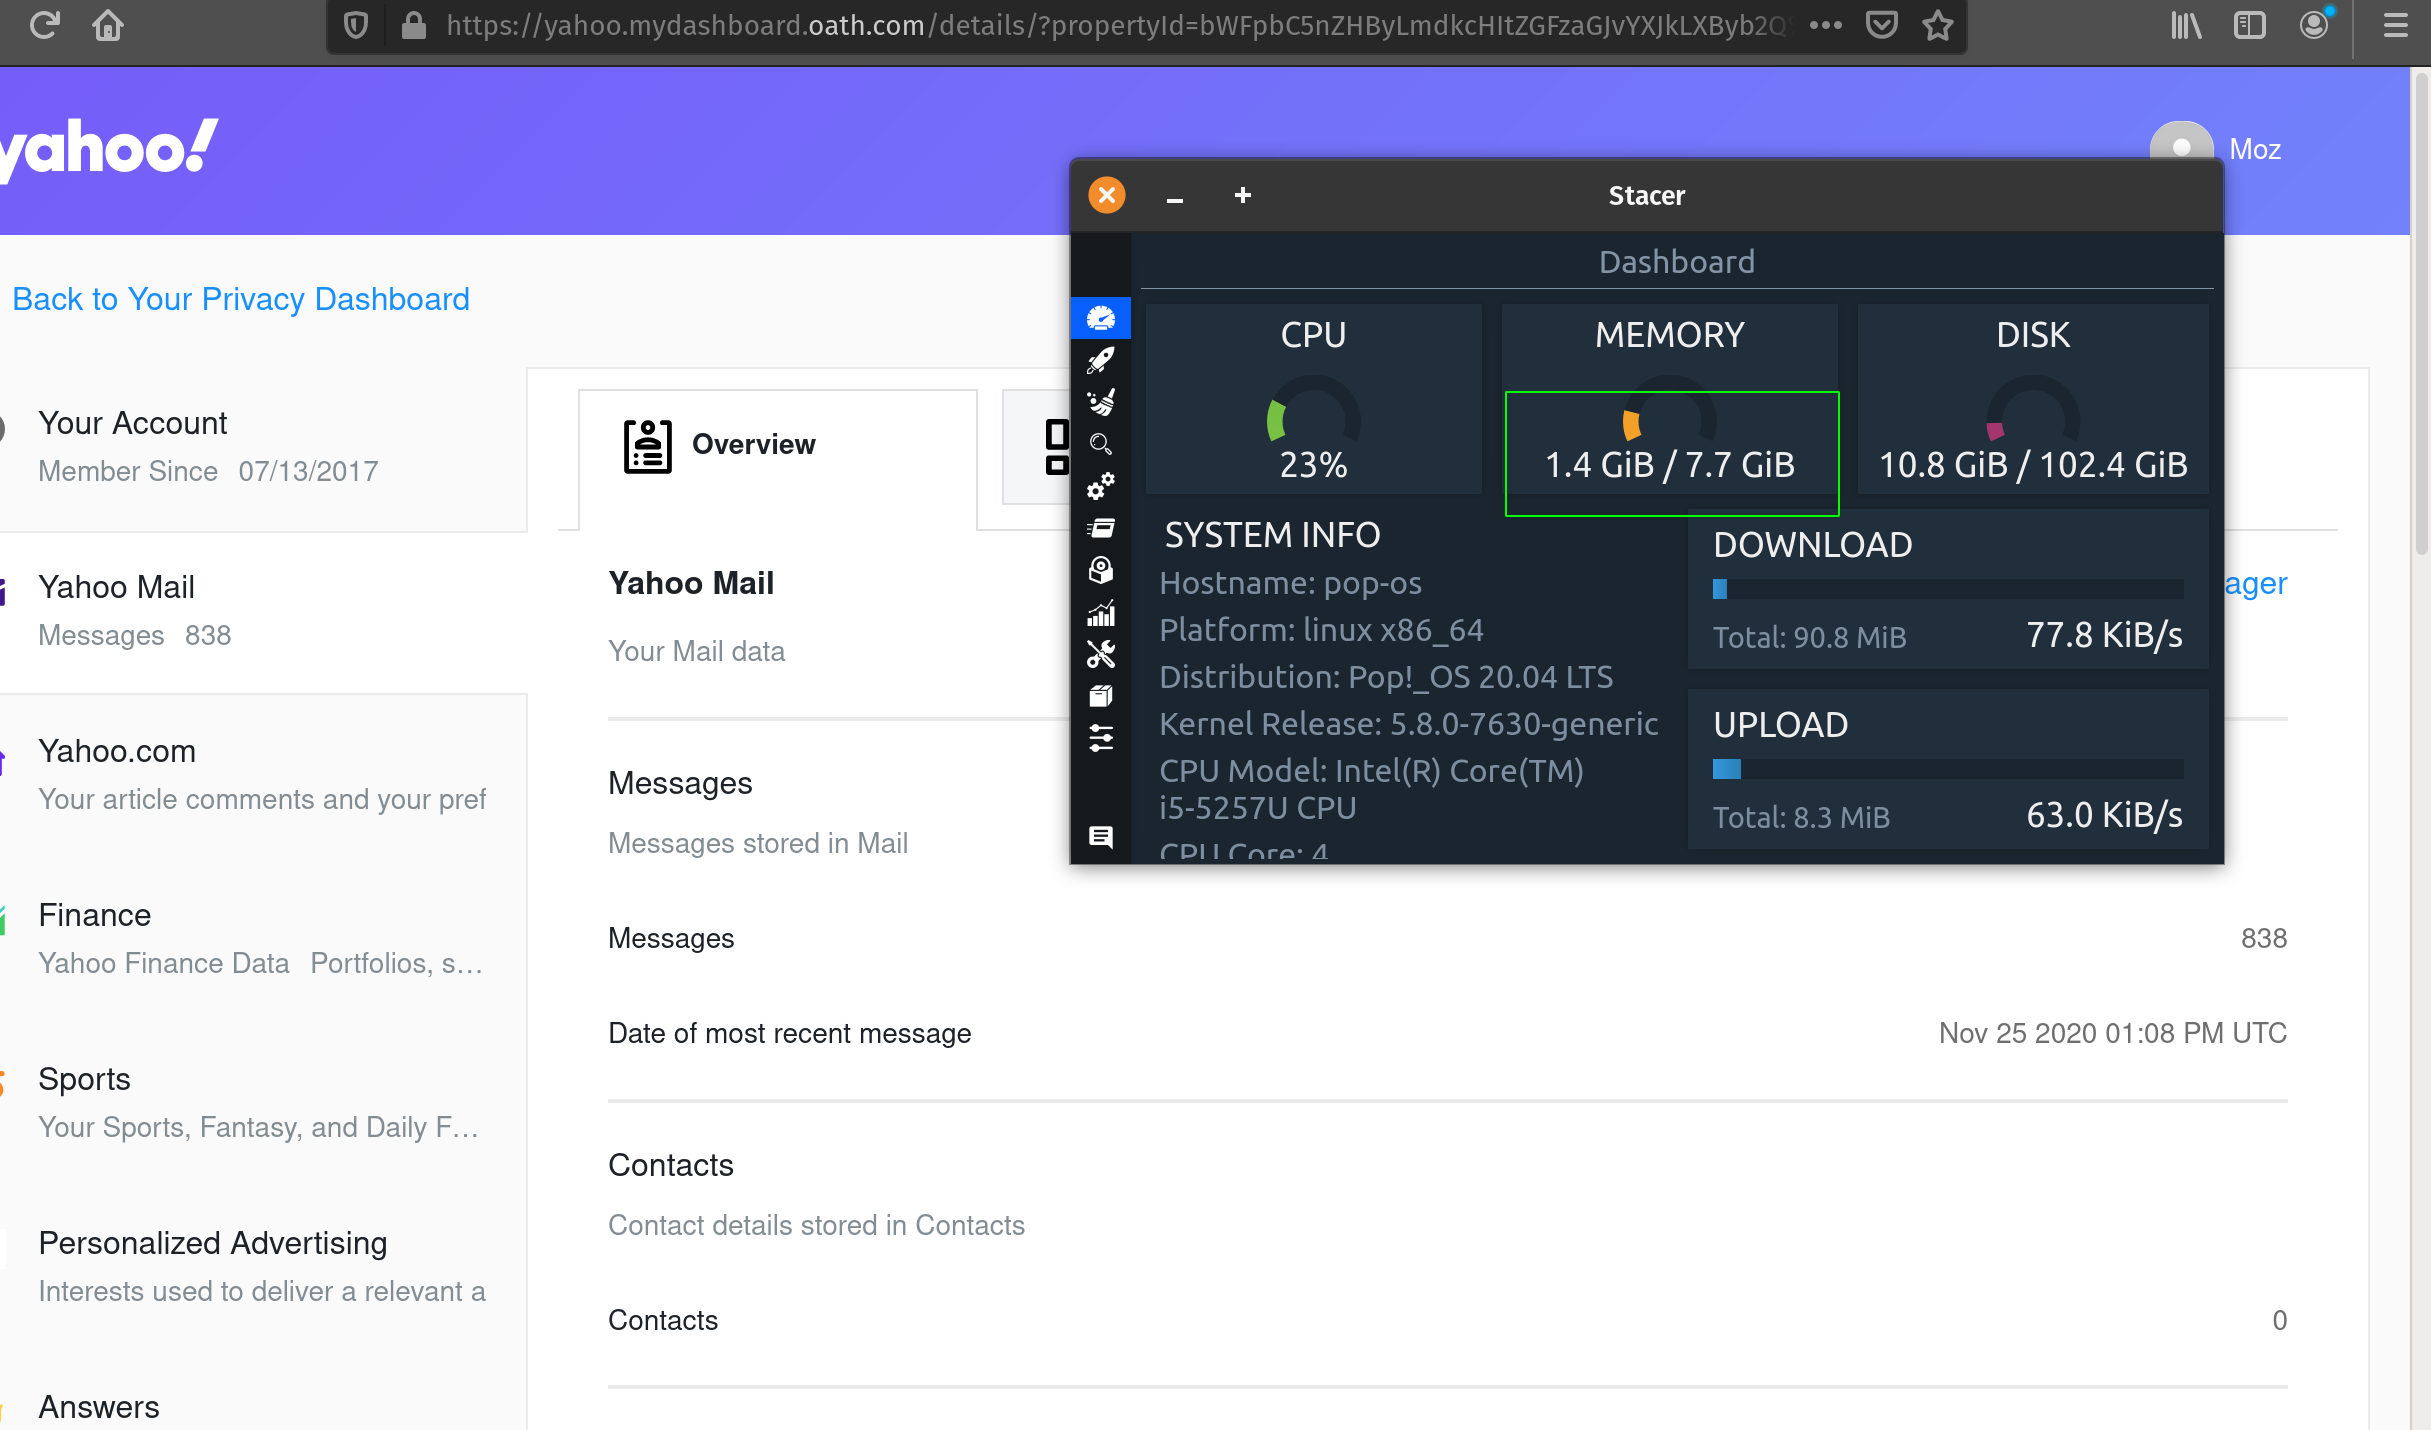Screen dimensions: 2431x1430
Task: Click the Upload progress bar
Action: (x=1947, y=770)
